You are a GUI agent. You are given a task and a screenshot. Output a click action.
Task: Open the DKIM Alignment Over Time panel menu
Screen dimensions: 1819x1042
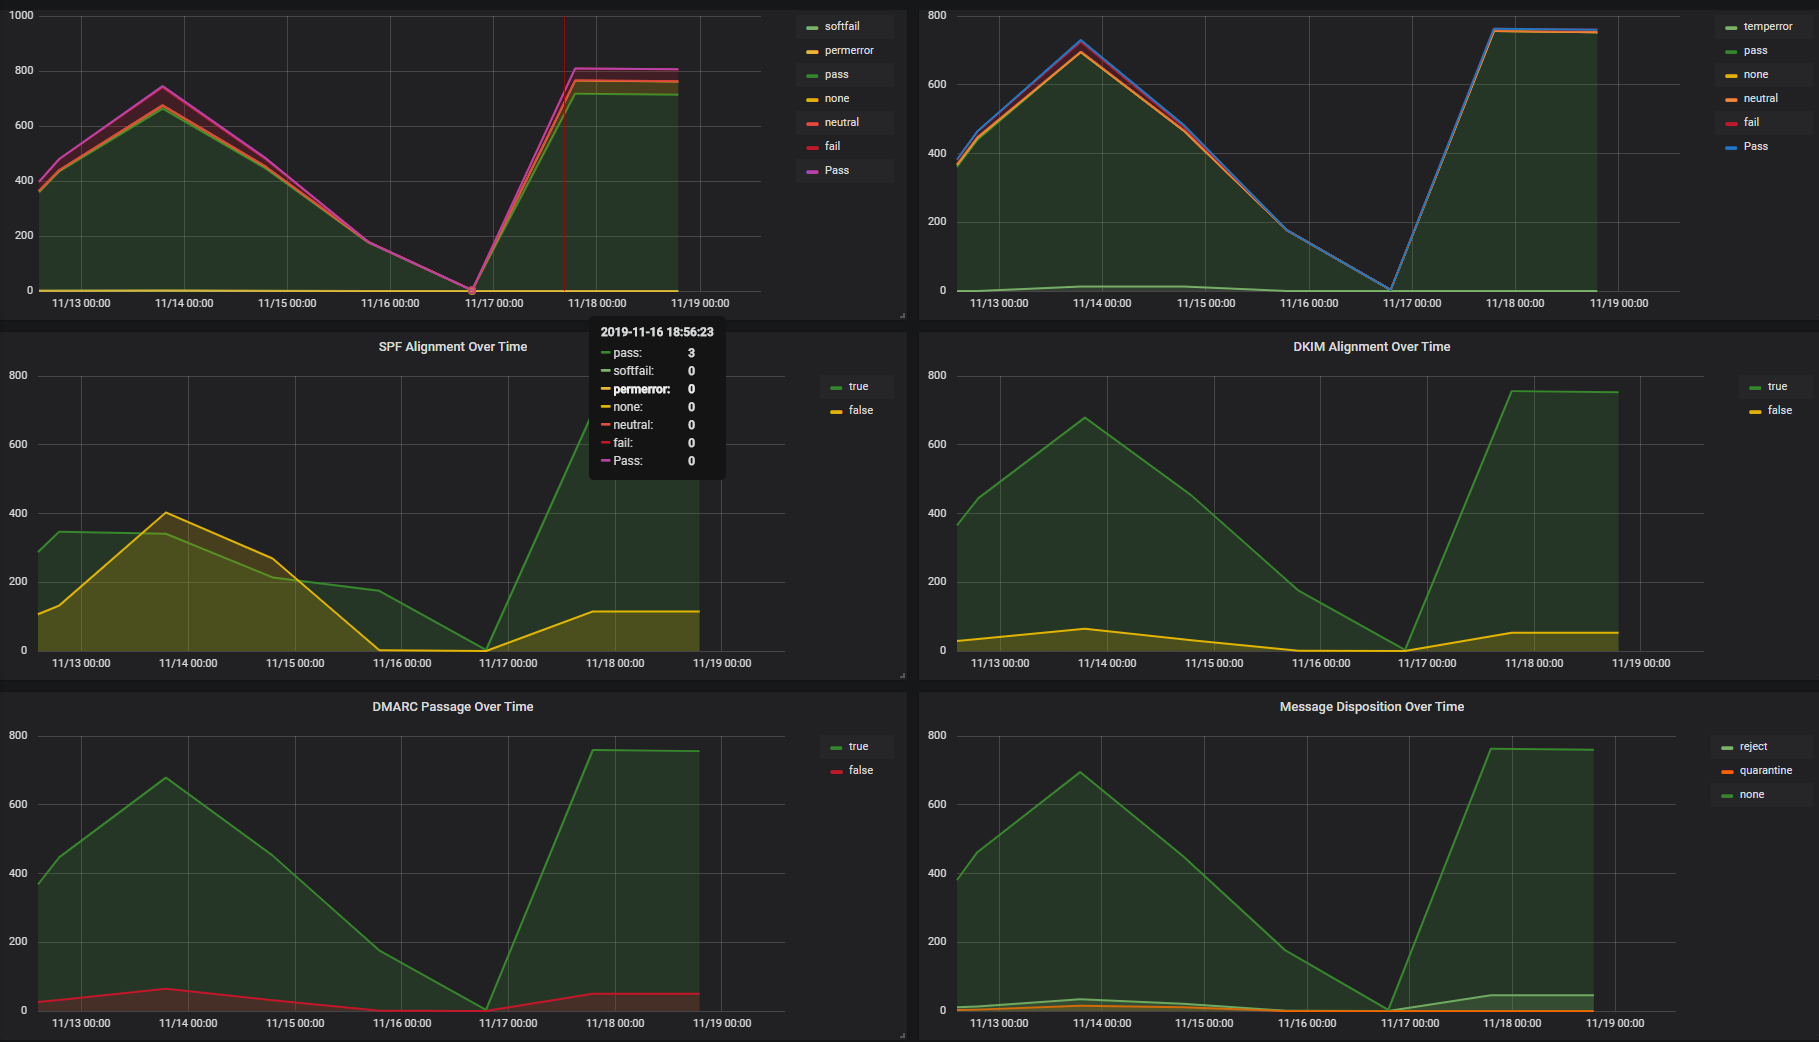(x=1371, y=347)
